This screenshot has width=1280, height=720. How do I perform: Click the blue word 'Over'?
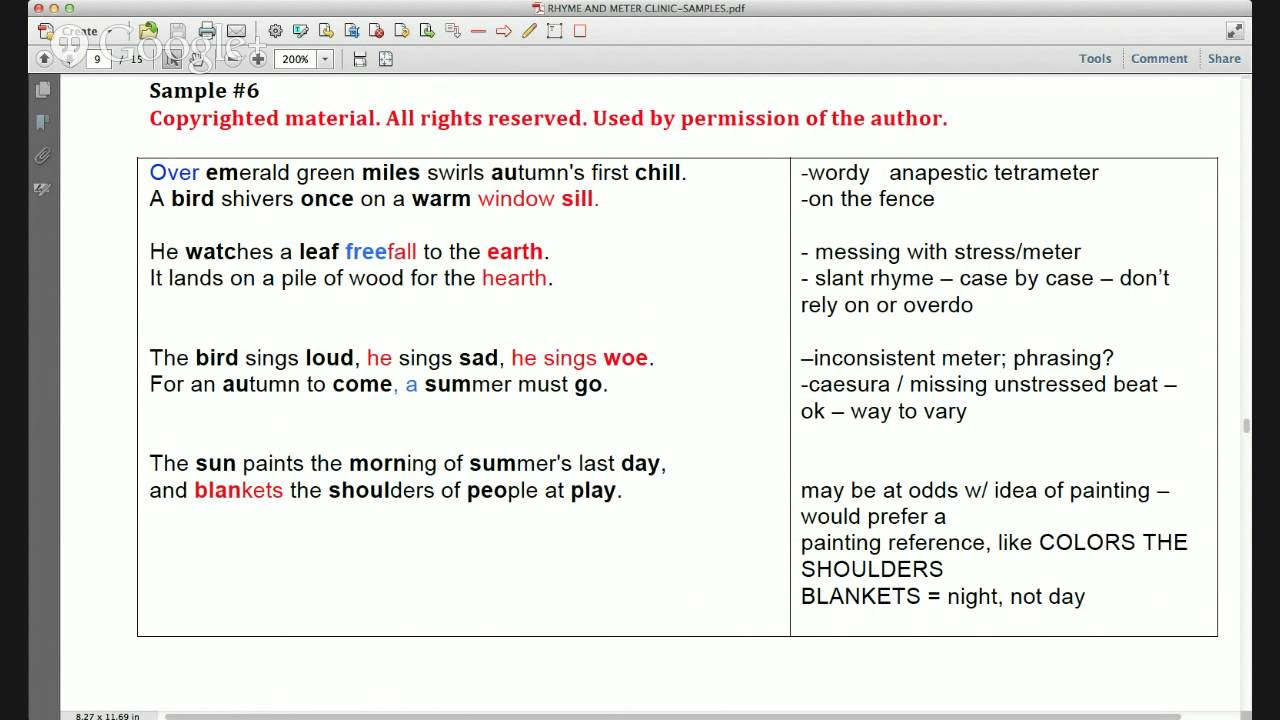click(174, 172)
